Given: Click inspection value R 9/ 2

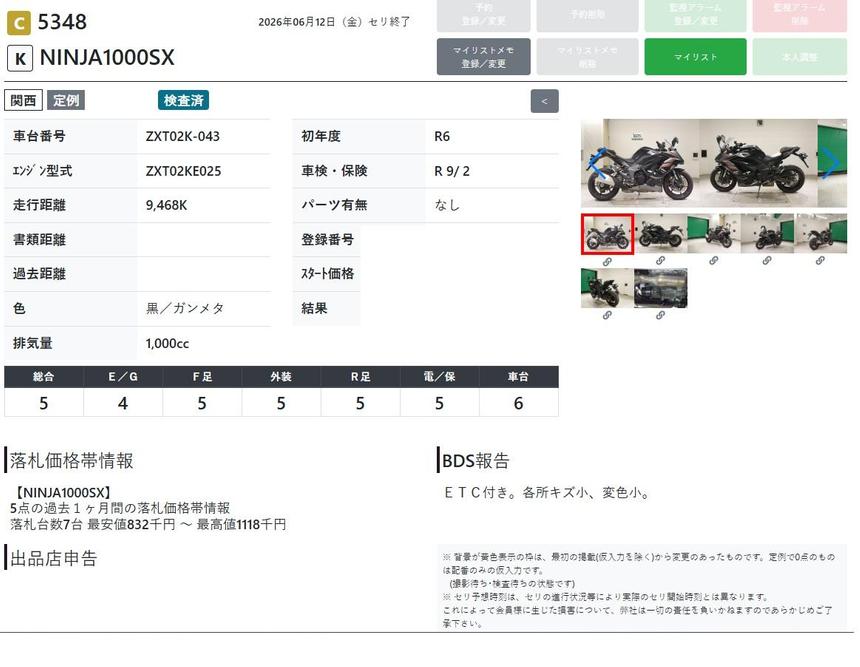Looking at the screenshot, I should tap(452, 171).
